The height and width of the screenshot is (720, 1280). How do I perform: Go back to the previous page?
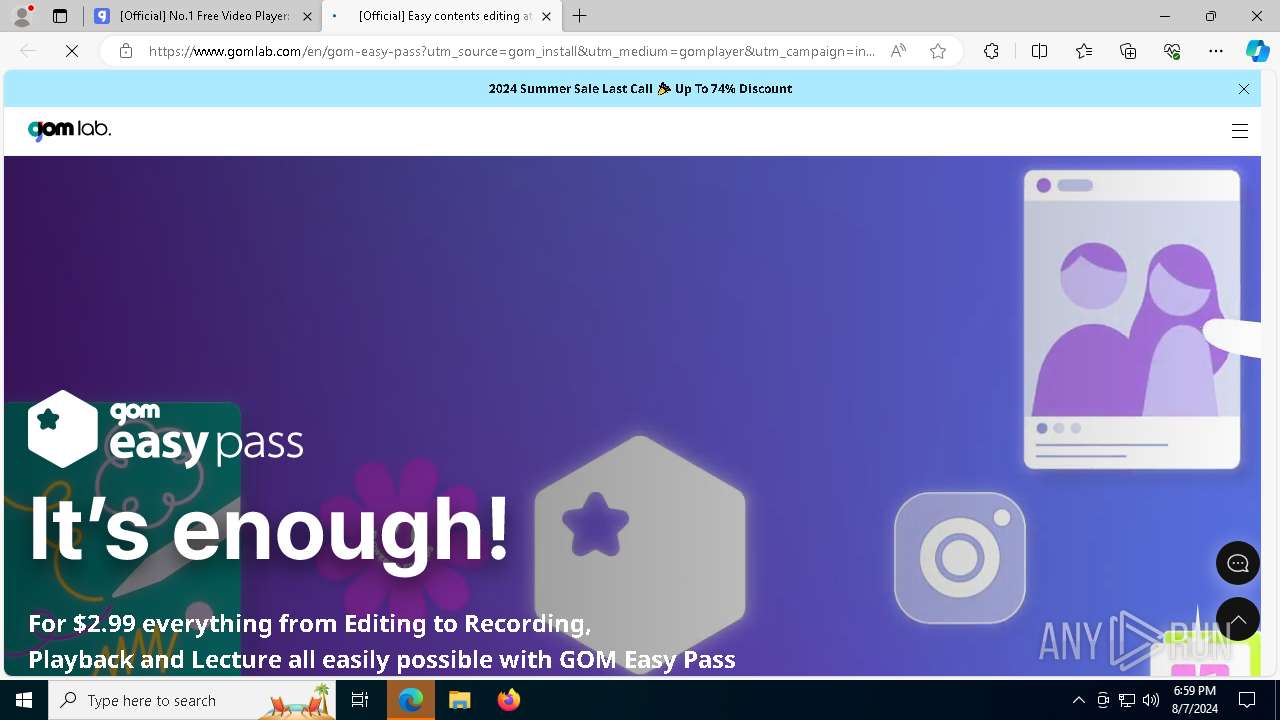click(28, 51)
